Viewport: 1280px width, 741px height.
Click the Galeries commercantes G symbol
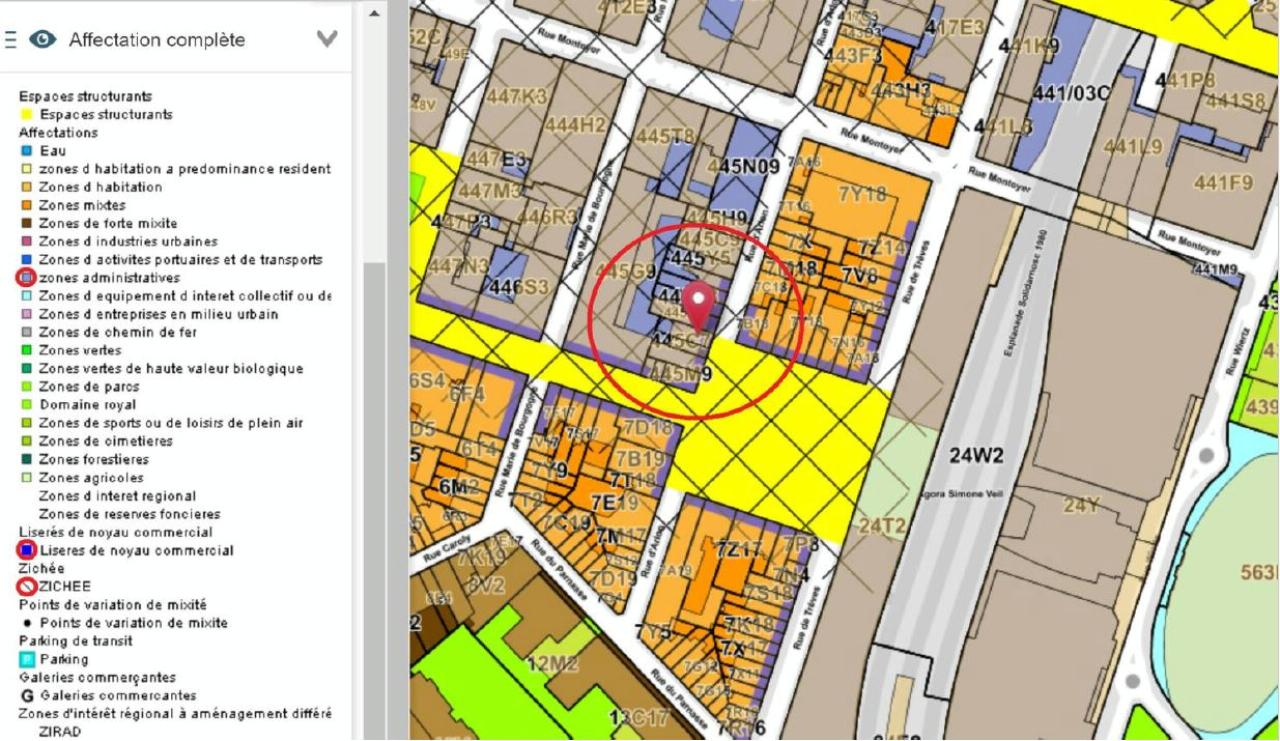tap(27, 696)
